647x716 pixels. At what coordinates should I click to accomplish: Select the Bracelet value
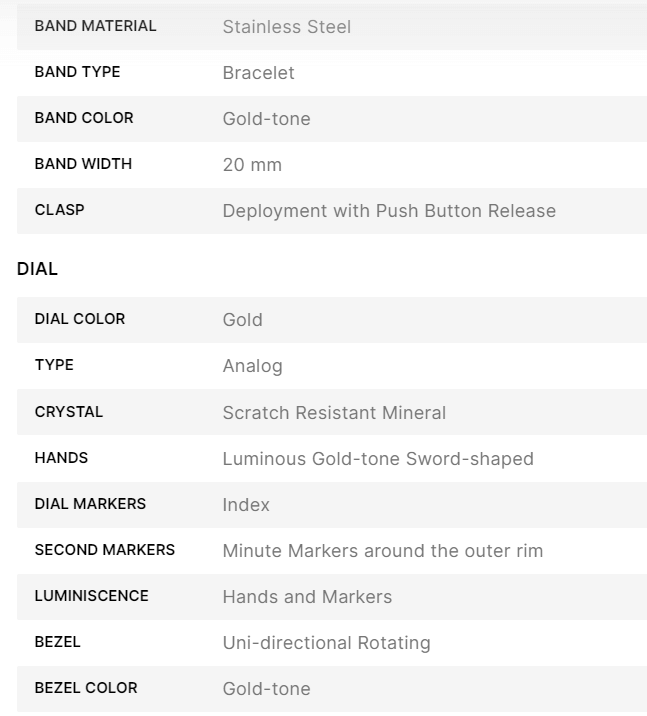tap(258, 73)
